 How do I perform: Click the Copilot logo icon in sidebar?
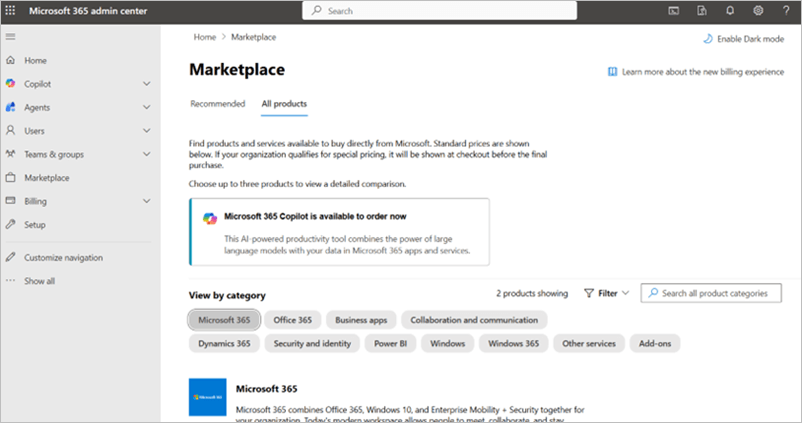tap(10, 83)
